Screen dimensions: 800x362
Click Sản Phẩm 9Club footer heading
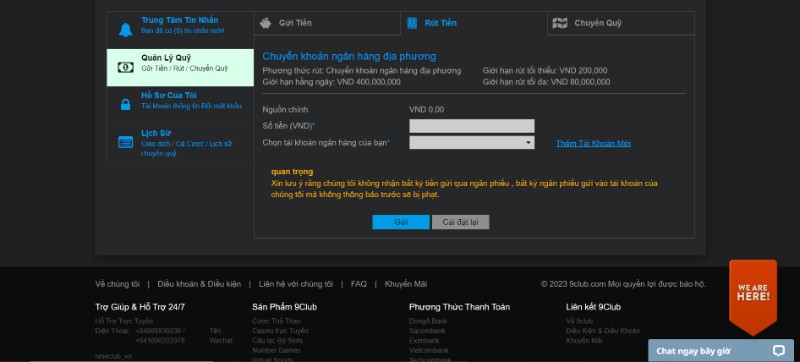[284, 307]
